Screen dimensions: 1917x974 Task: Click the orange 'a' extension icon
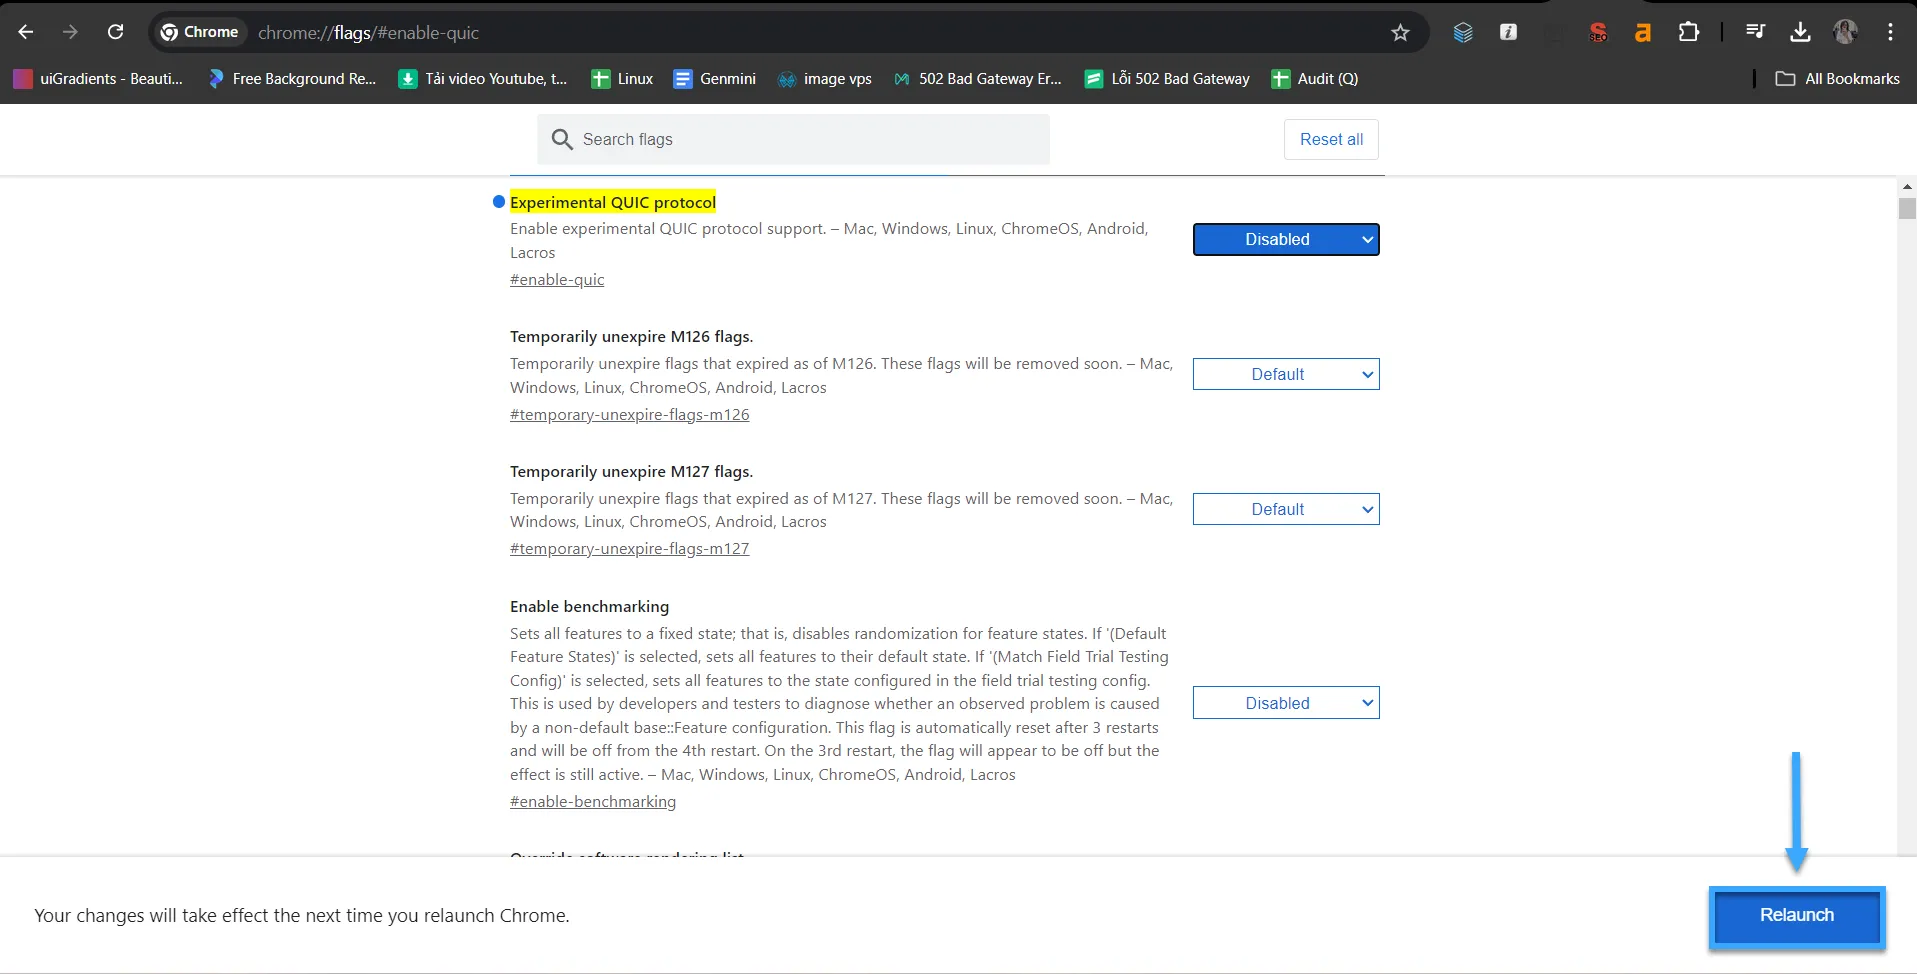[x=1642, y=31]
